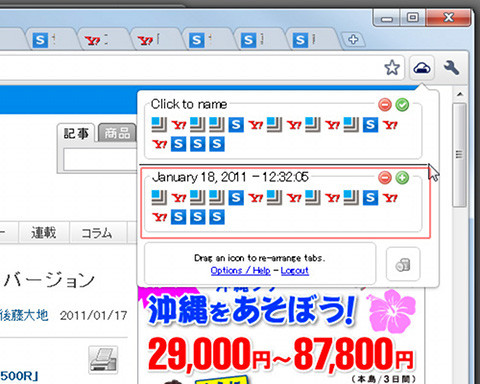
Task: Select last S icon in January 18 bottom row
Action: point(217,217)
